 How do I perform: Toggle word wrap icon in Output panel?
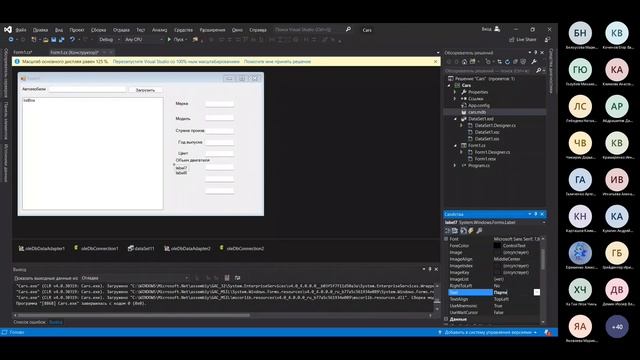[238, 278]
